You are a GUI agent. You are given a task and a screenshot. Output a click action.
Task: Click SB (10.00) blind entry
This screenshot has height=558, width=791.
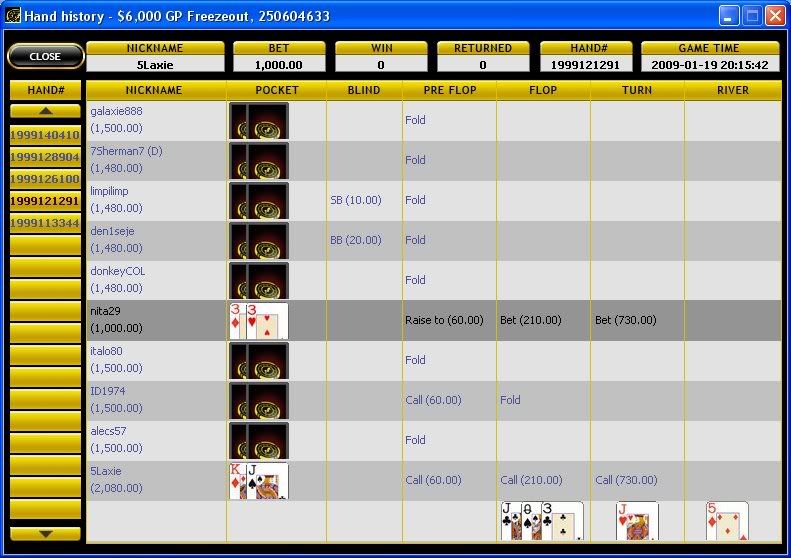(356, 200)
